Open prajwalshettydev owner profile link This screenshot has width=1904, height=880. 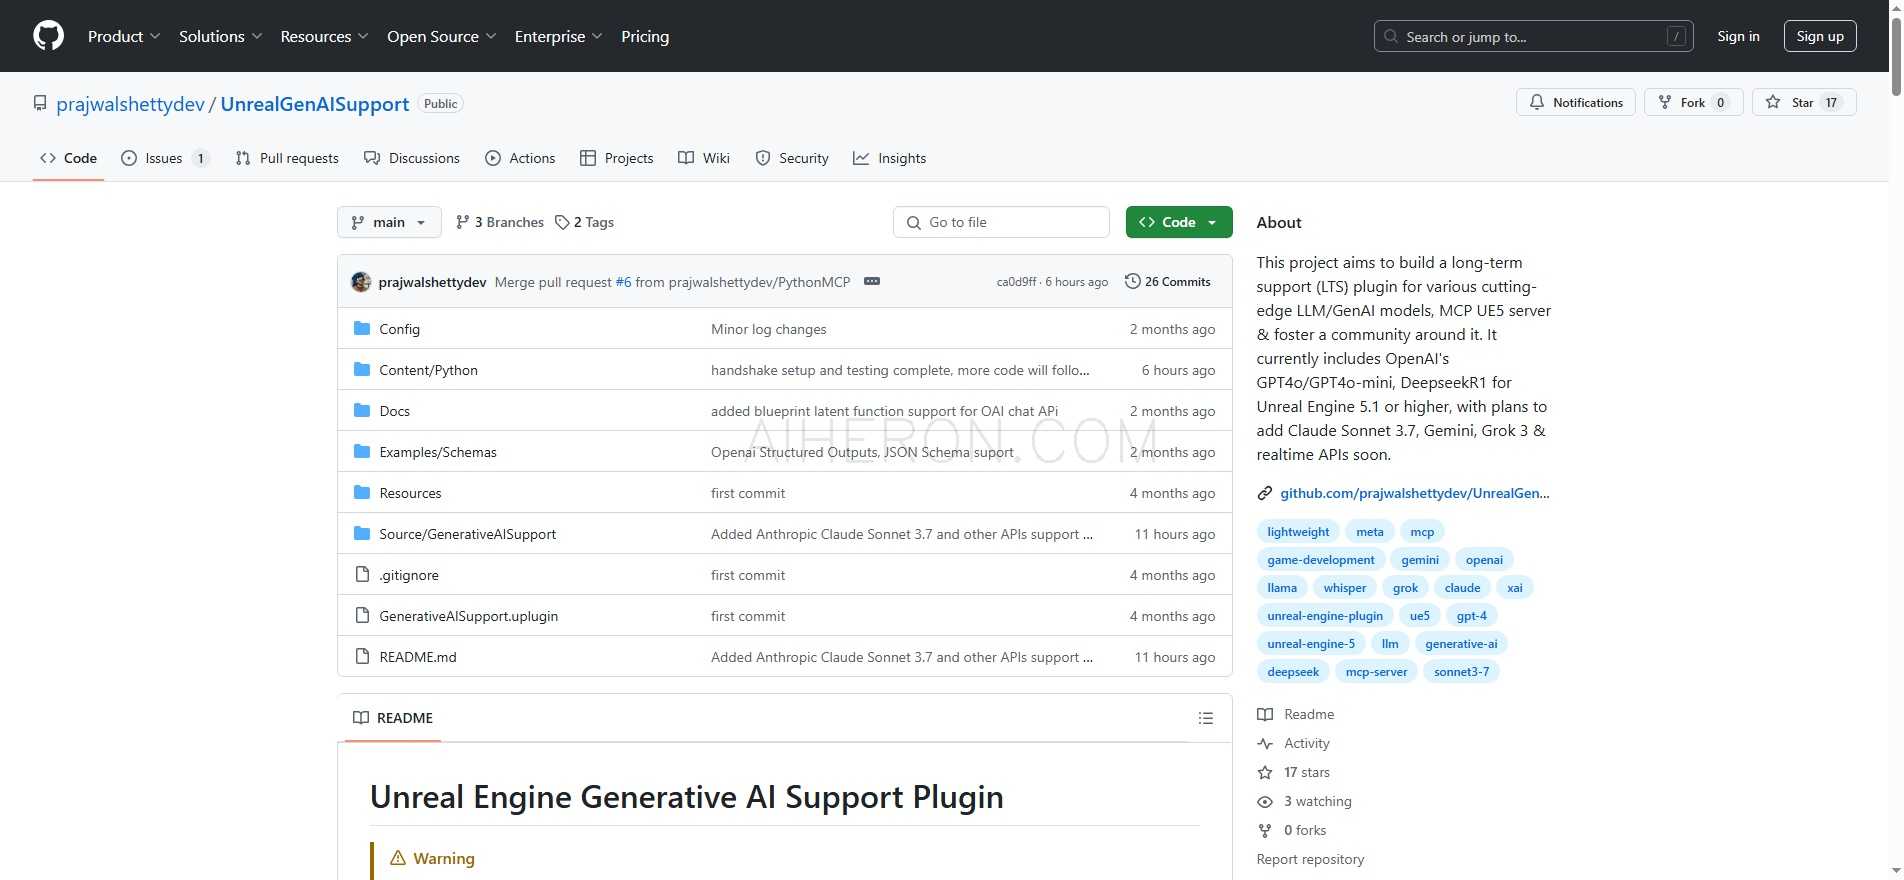pos(130,104)
